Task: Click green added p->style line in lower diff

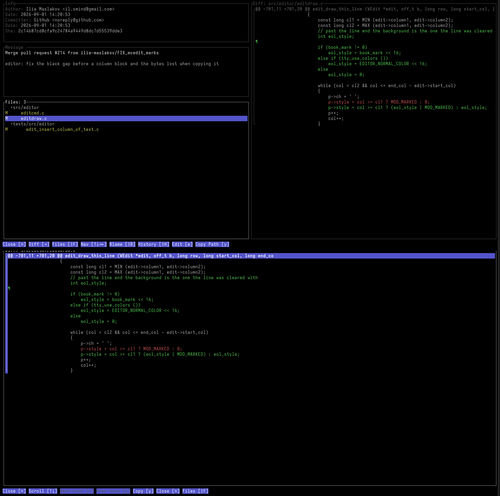Action: point(160,354)
